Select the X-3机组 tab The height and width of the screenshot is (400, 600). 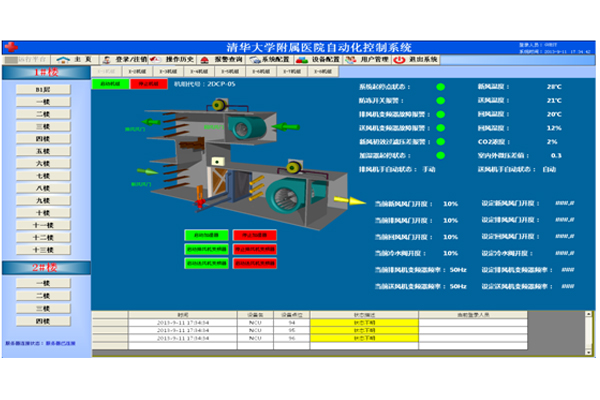pyautogui.click(x=168, y=72)
